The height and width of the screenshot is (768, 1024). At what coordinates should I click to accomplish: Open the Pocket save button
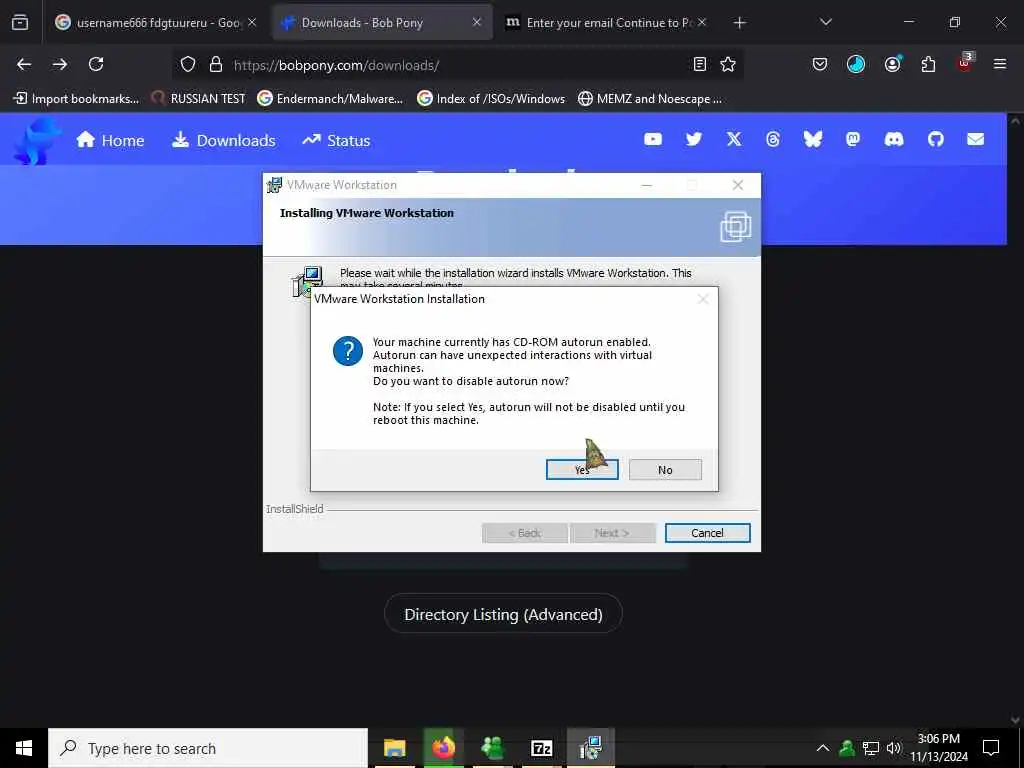click(x=820, y=64)
